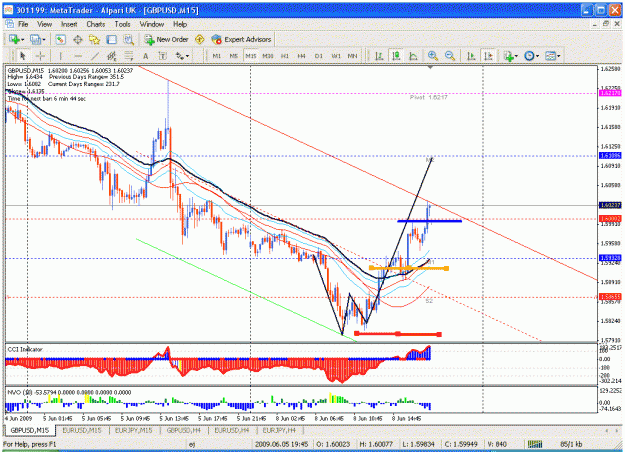Select the arrow Cursor tool

[23, 56]
